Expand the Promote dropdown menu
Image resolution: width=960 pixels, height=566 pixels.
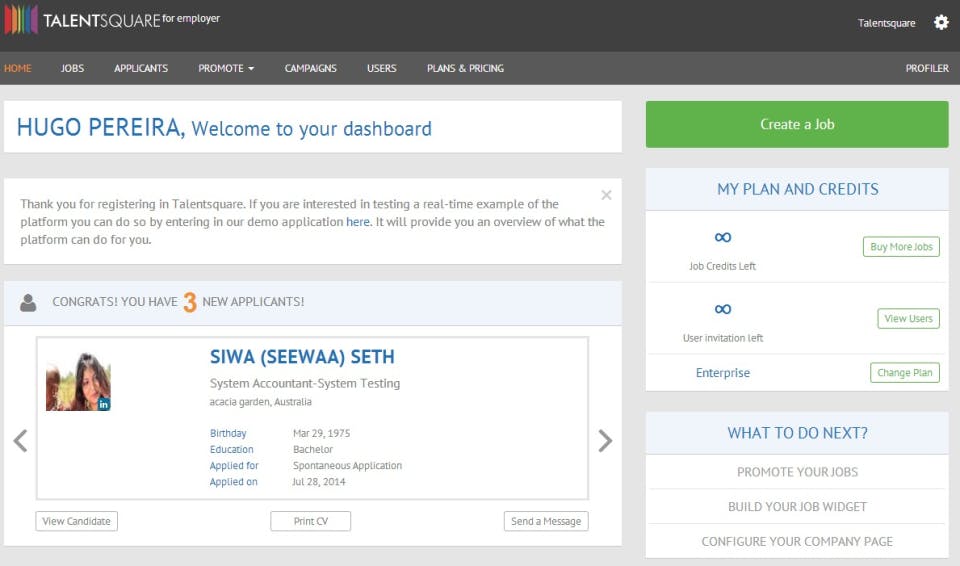[x=226, y=68]
